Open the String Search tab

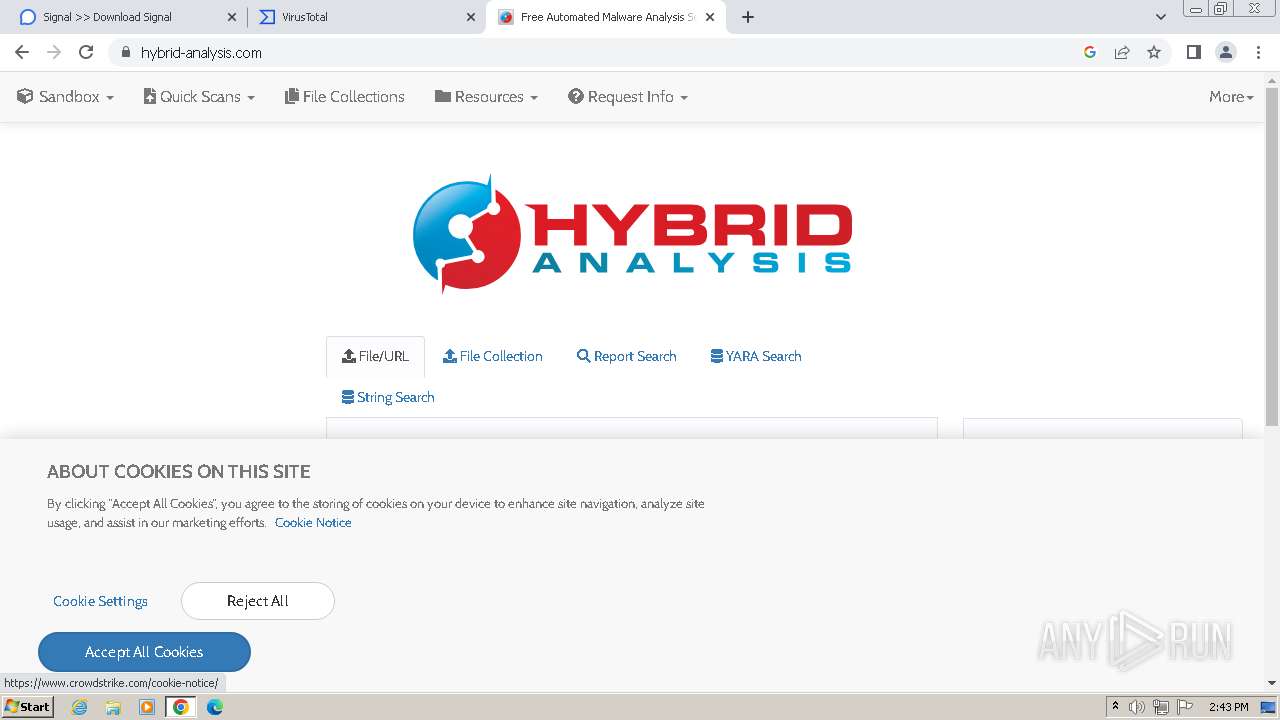[388, 397]
